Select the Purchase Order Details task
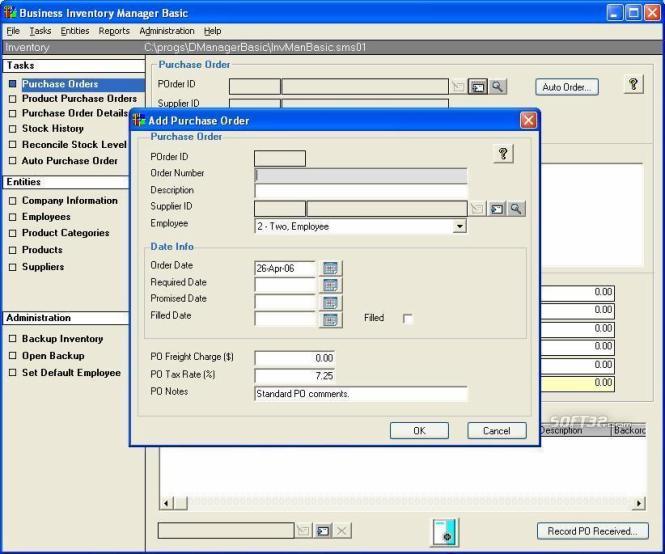This screenshot has width=665, height=554. click(x=75, y=113)
